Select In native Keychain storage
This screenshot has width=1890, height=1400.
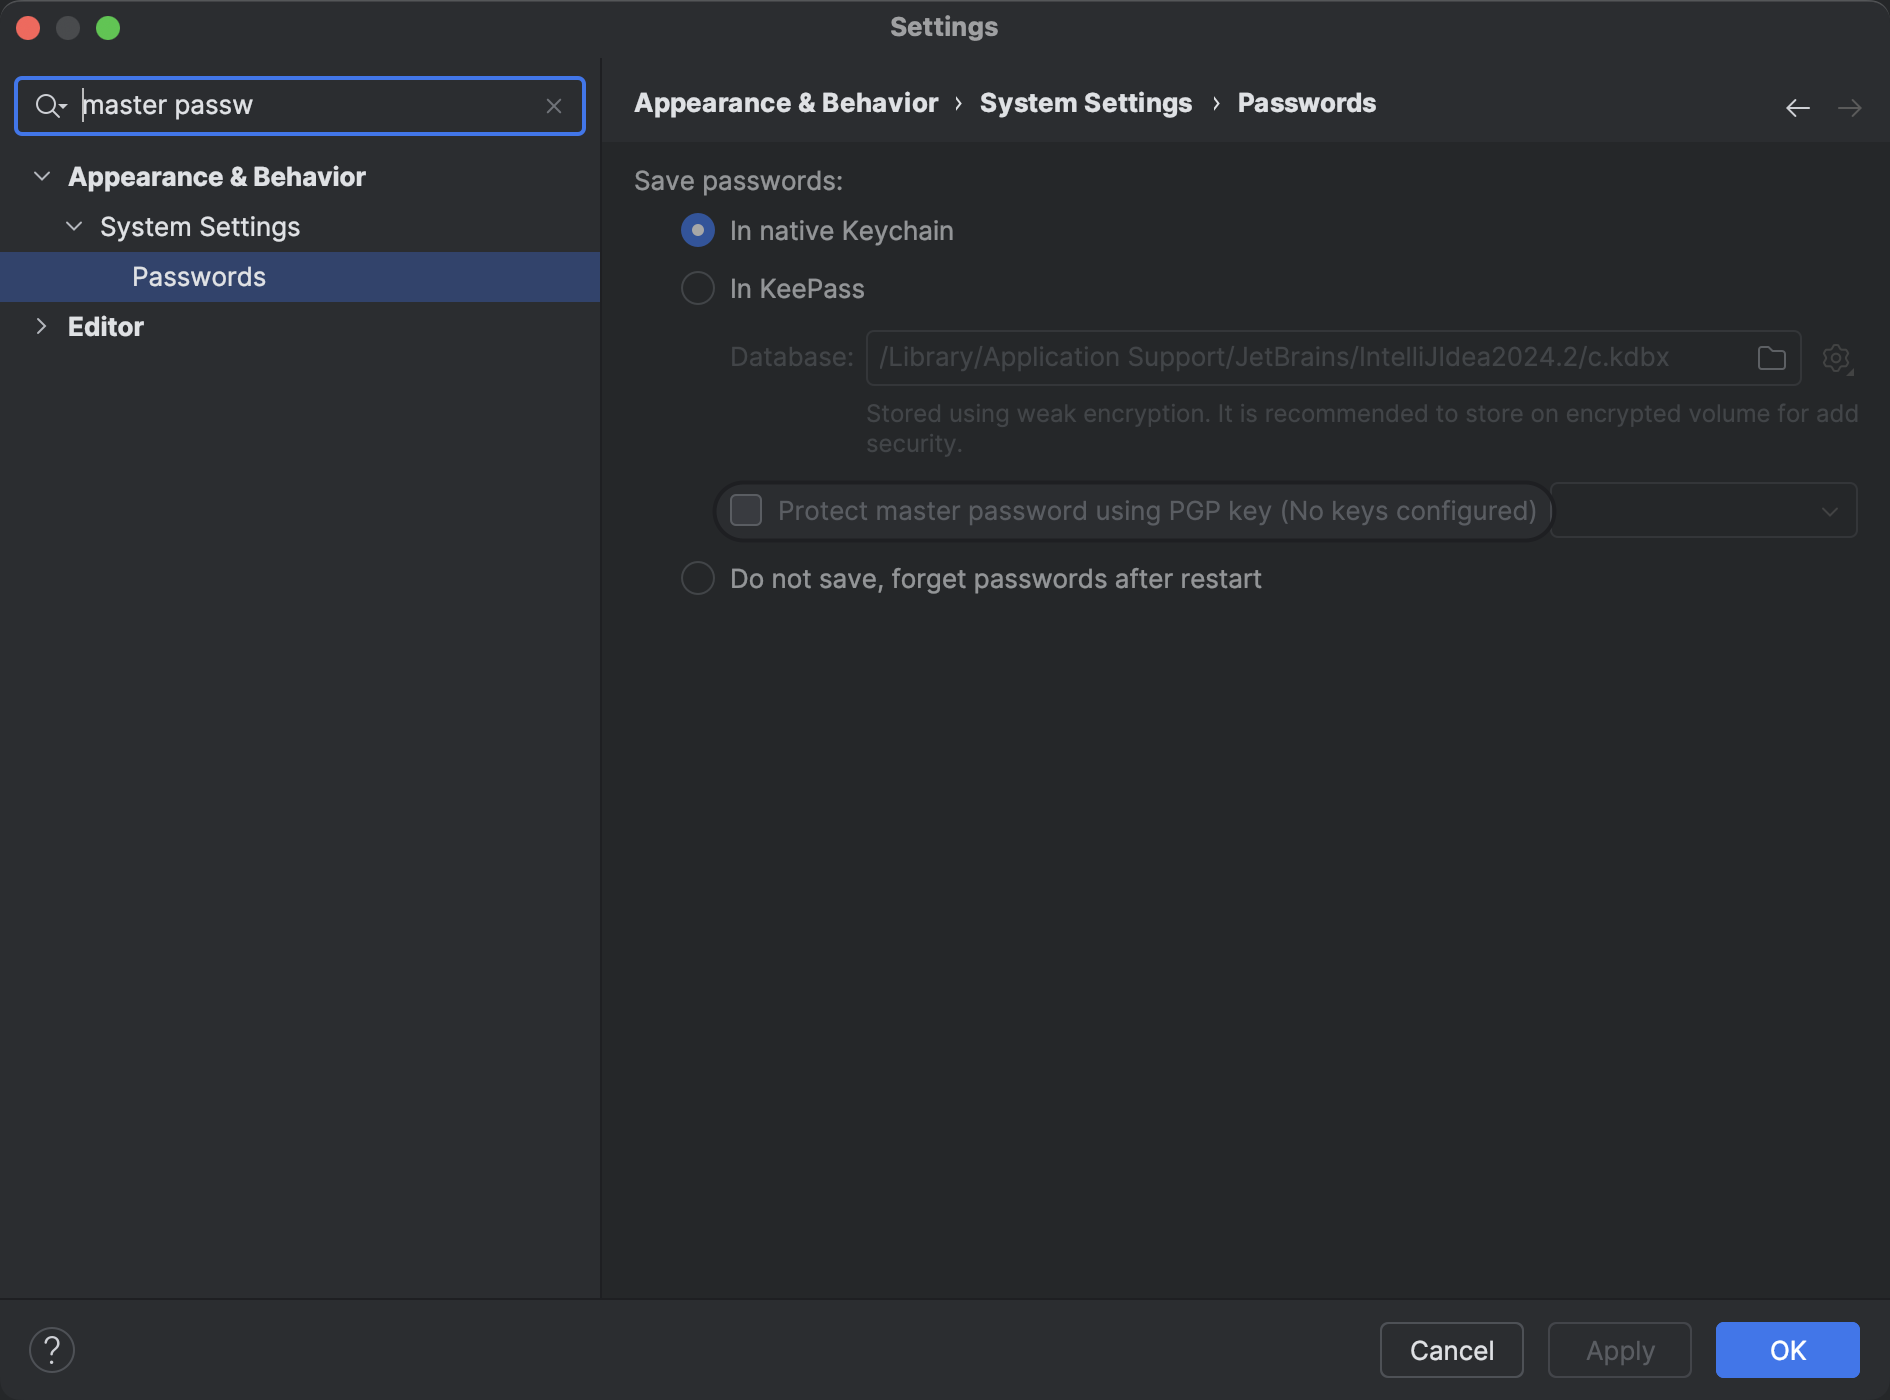[x=697, y=230]
